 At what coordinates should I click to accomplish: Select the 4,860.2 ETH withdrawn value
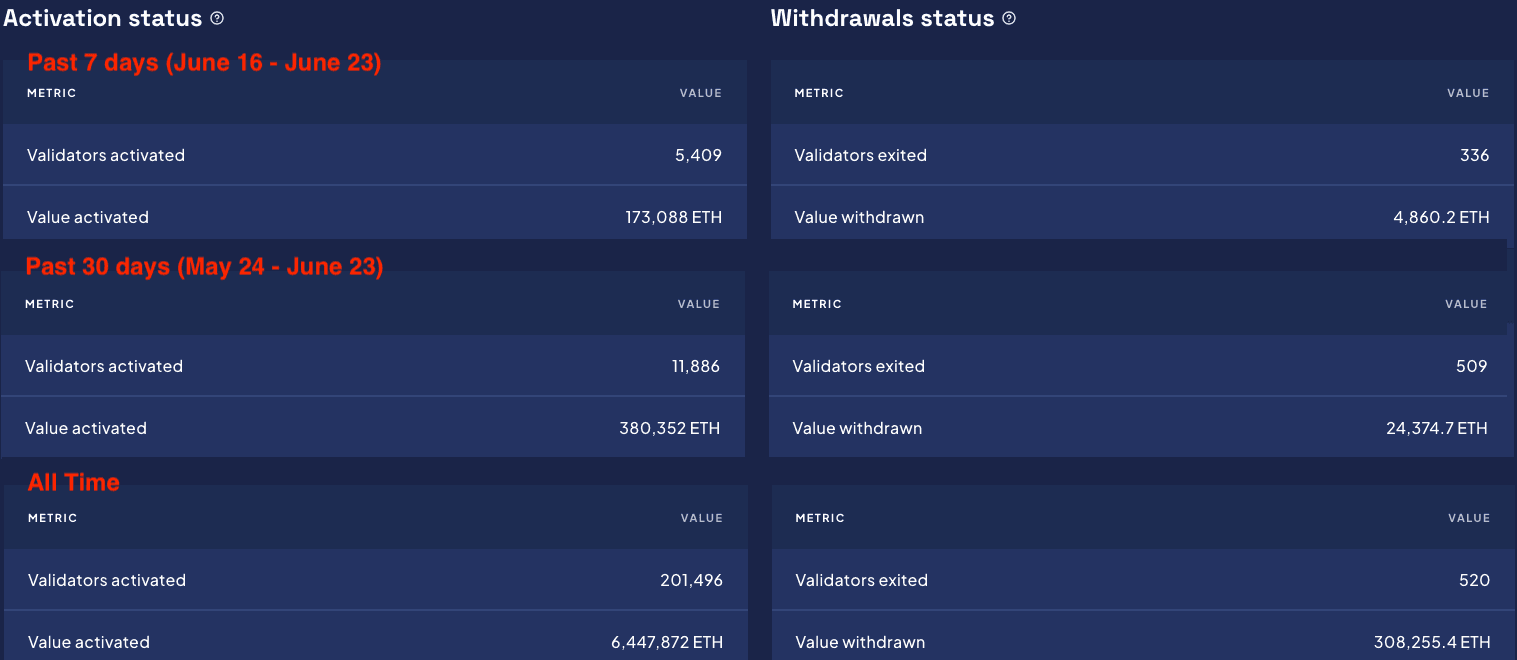(x=1441, y=217)
